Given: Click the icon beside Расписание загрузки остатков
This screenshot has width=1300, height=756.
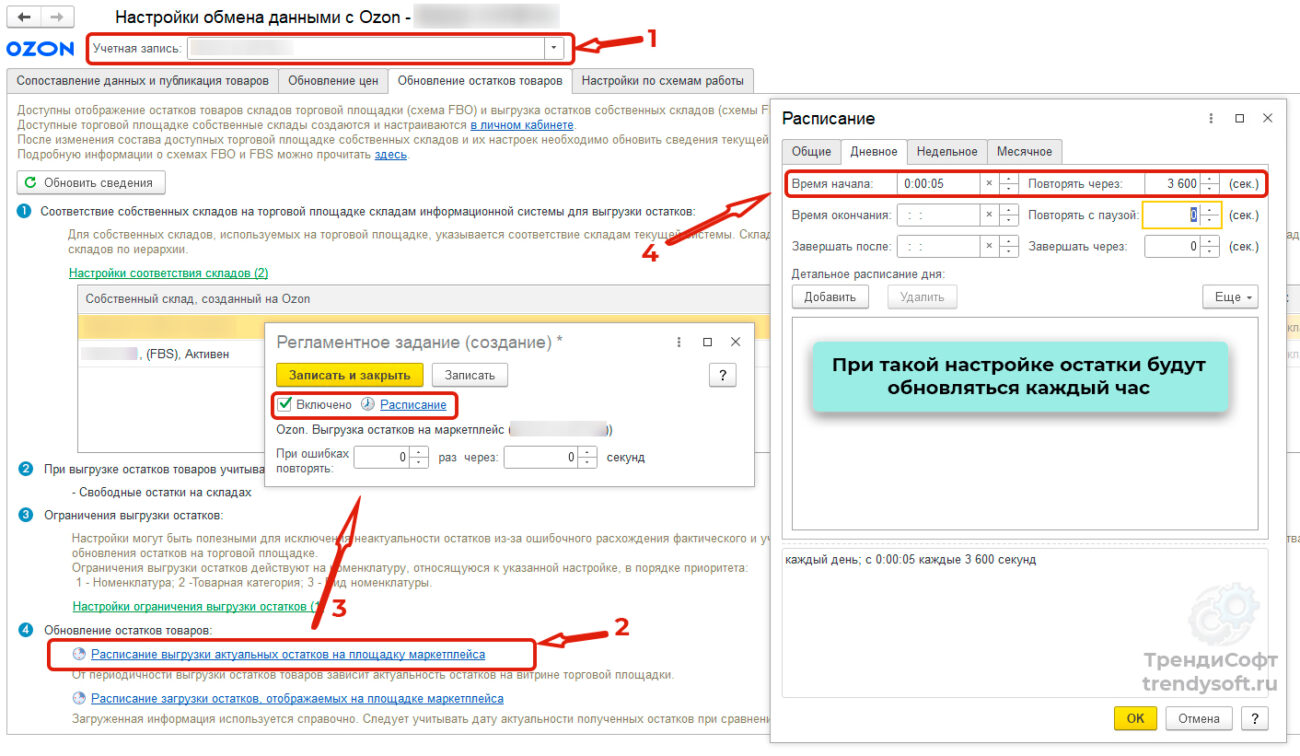Looking at the screenshot, I should [x=79, y=698].
